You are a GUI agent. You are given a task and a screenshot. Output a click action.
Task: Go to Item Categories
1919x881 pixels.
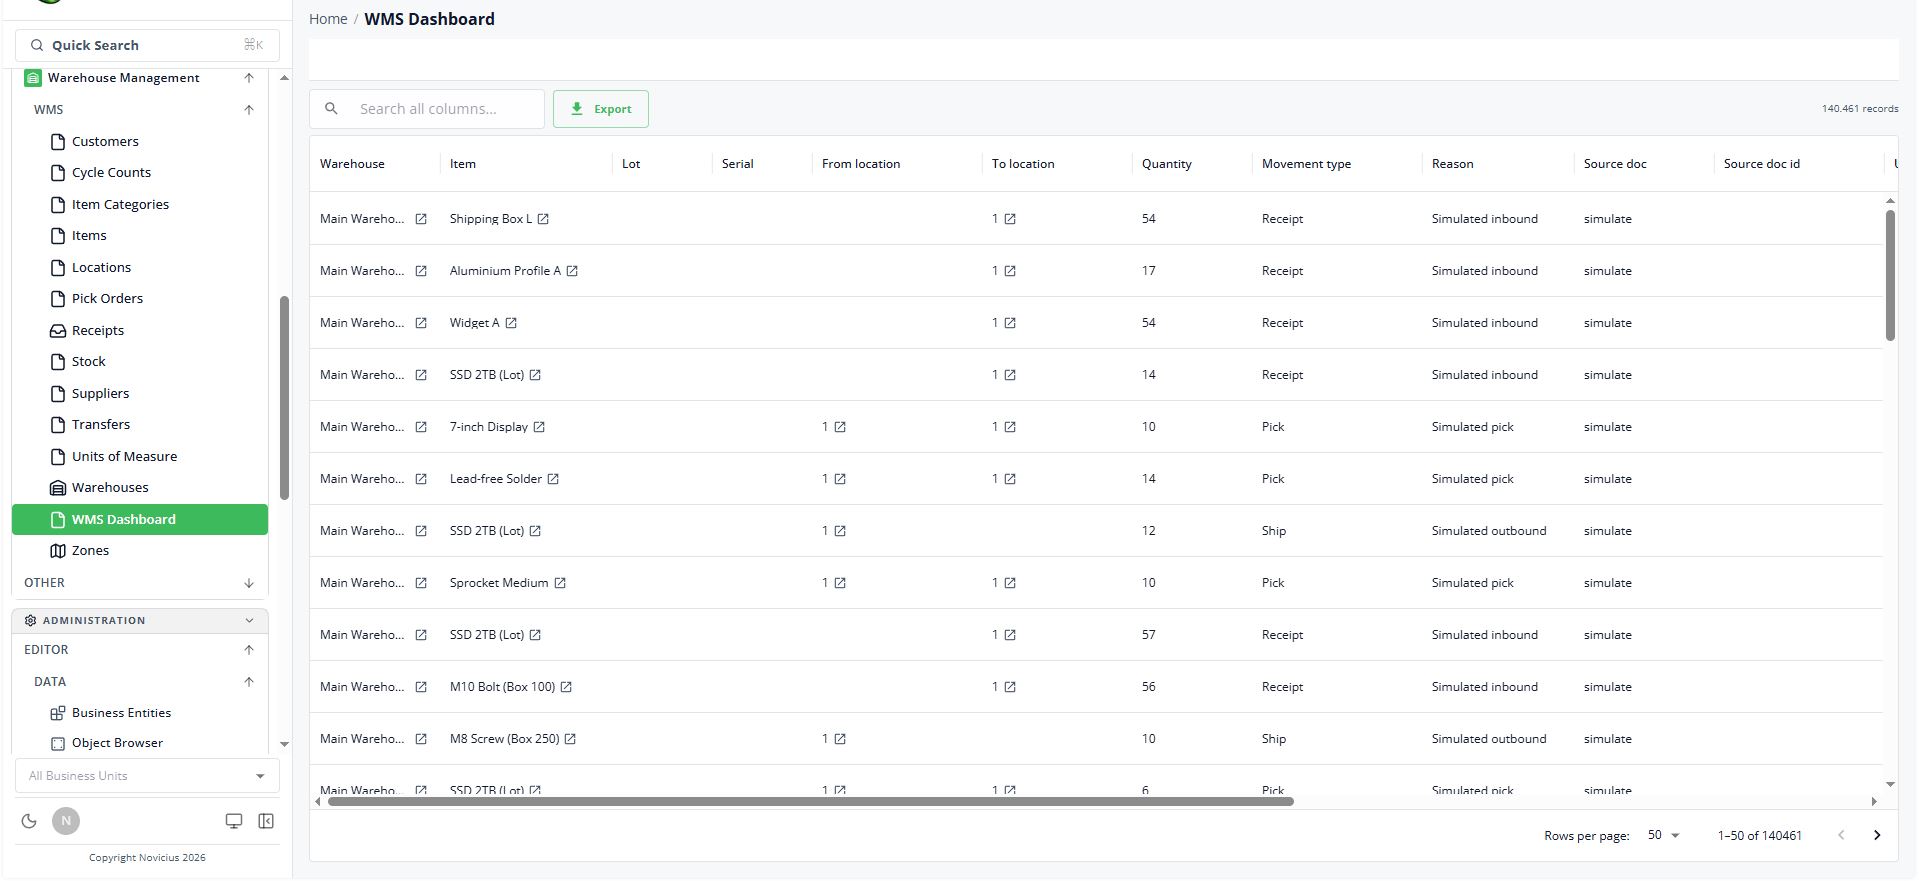click(x=140, y=204)
